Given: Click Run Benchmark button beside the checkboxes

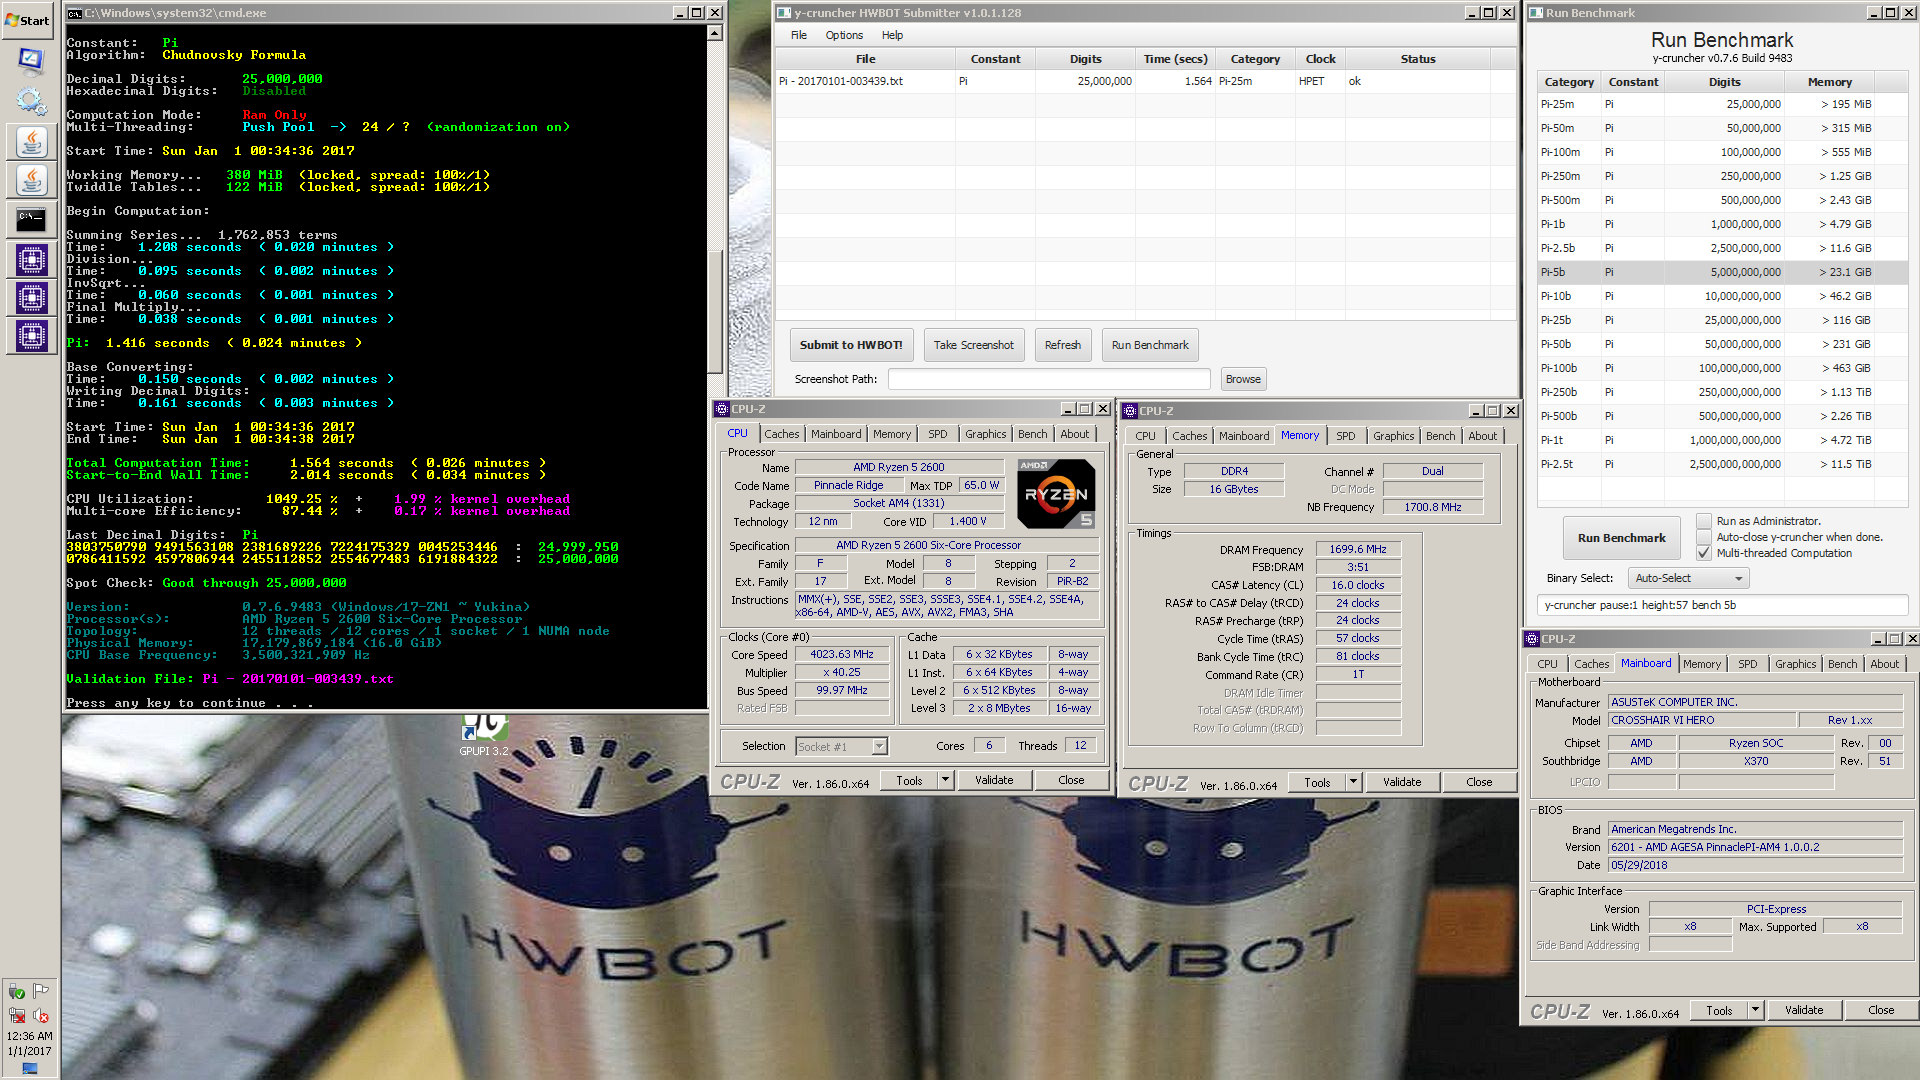Looking at the screenshot, I should [x=1622, y=538].
